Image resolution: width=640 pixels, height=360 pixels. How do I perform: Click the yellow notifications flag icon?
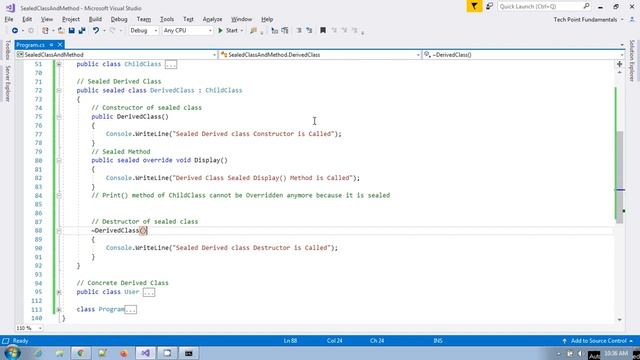coord(474,7)
